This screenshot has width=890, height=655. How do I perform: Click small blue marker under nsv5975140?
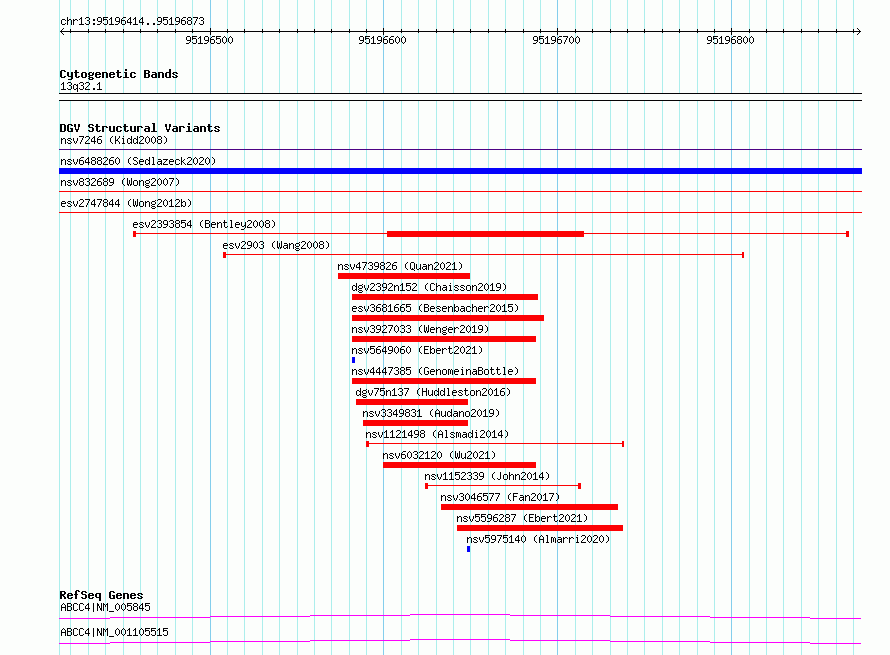coord(468,549)
